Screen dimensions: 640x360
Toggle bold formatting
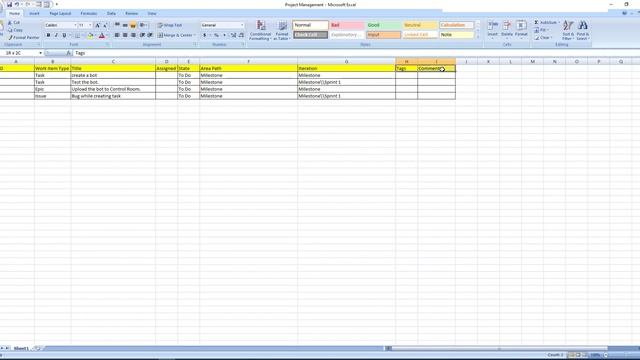coord(48,35)
